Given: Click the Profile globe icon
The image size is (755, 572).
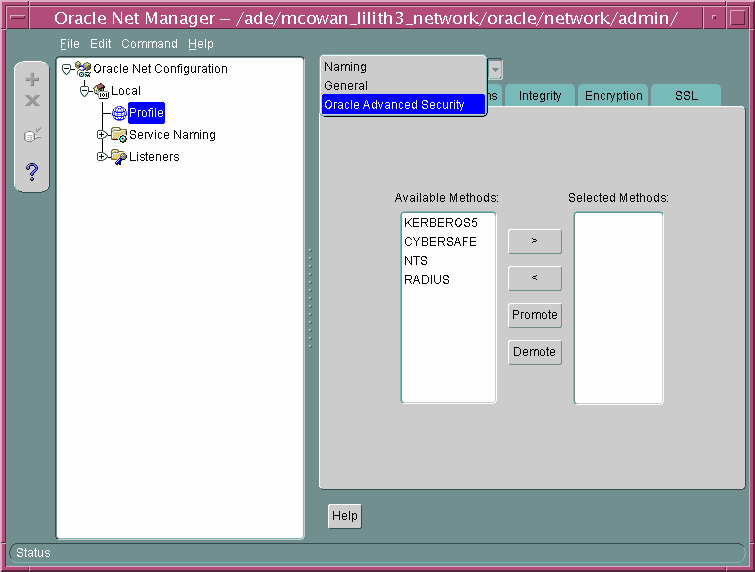Looking at the screenshot, I should (119, 113).
